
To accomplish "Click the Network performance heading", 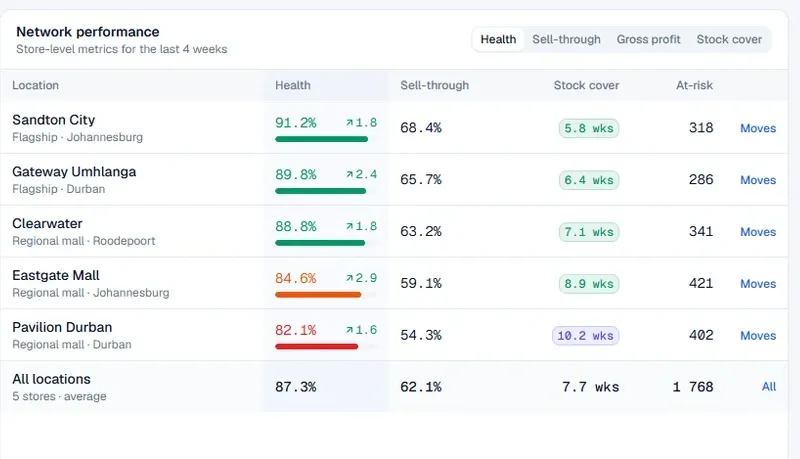I will pos(88,32).
